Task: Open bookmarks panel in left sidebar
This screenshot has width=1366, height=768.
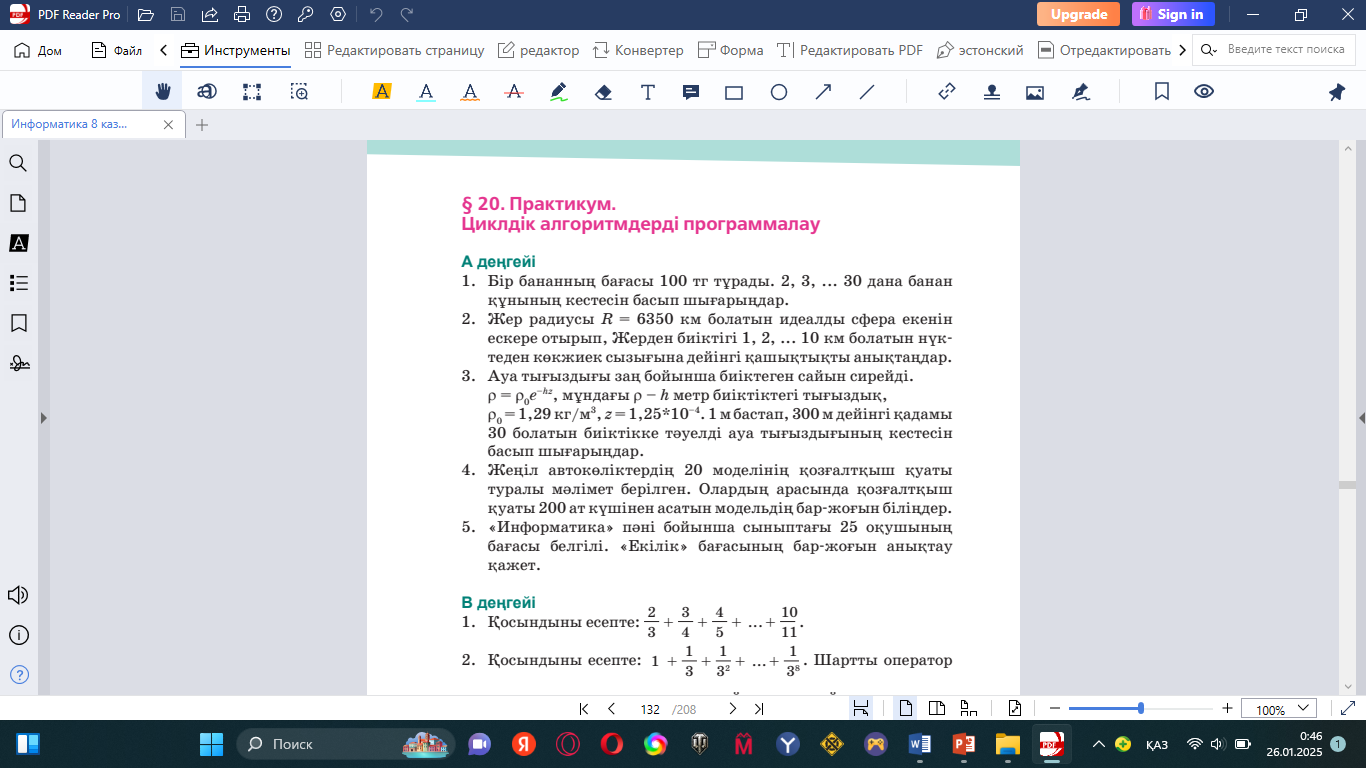Action: click(18, 323)
